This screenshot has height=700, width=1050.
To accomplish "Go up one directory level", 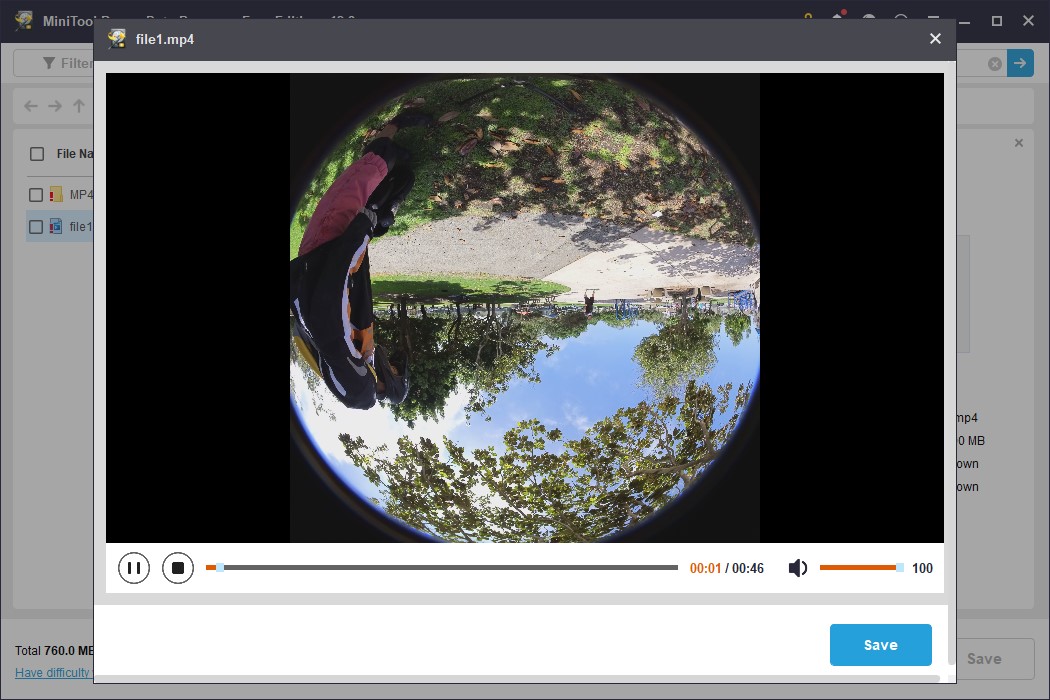I will [79, 105].
